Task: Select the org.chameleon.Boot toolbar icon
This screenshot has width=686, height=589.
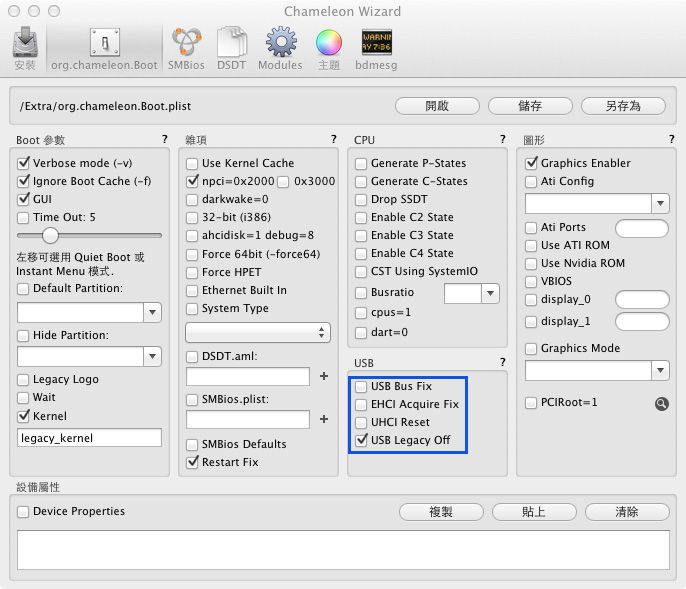Action: 104,48
